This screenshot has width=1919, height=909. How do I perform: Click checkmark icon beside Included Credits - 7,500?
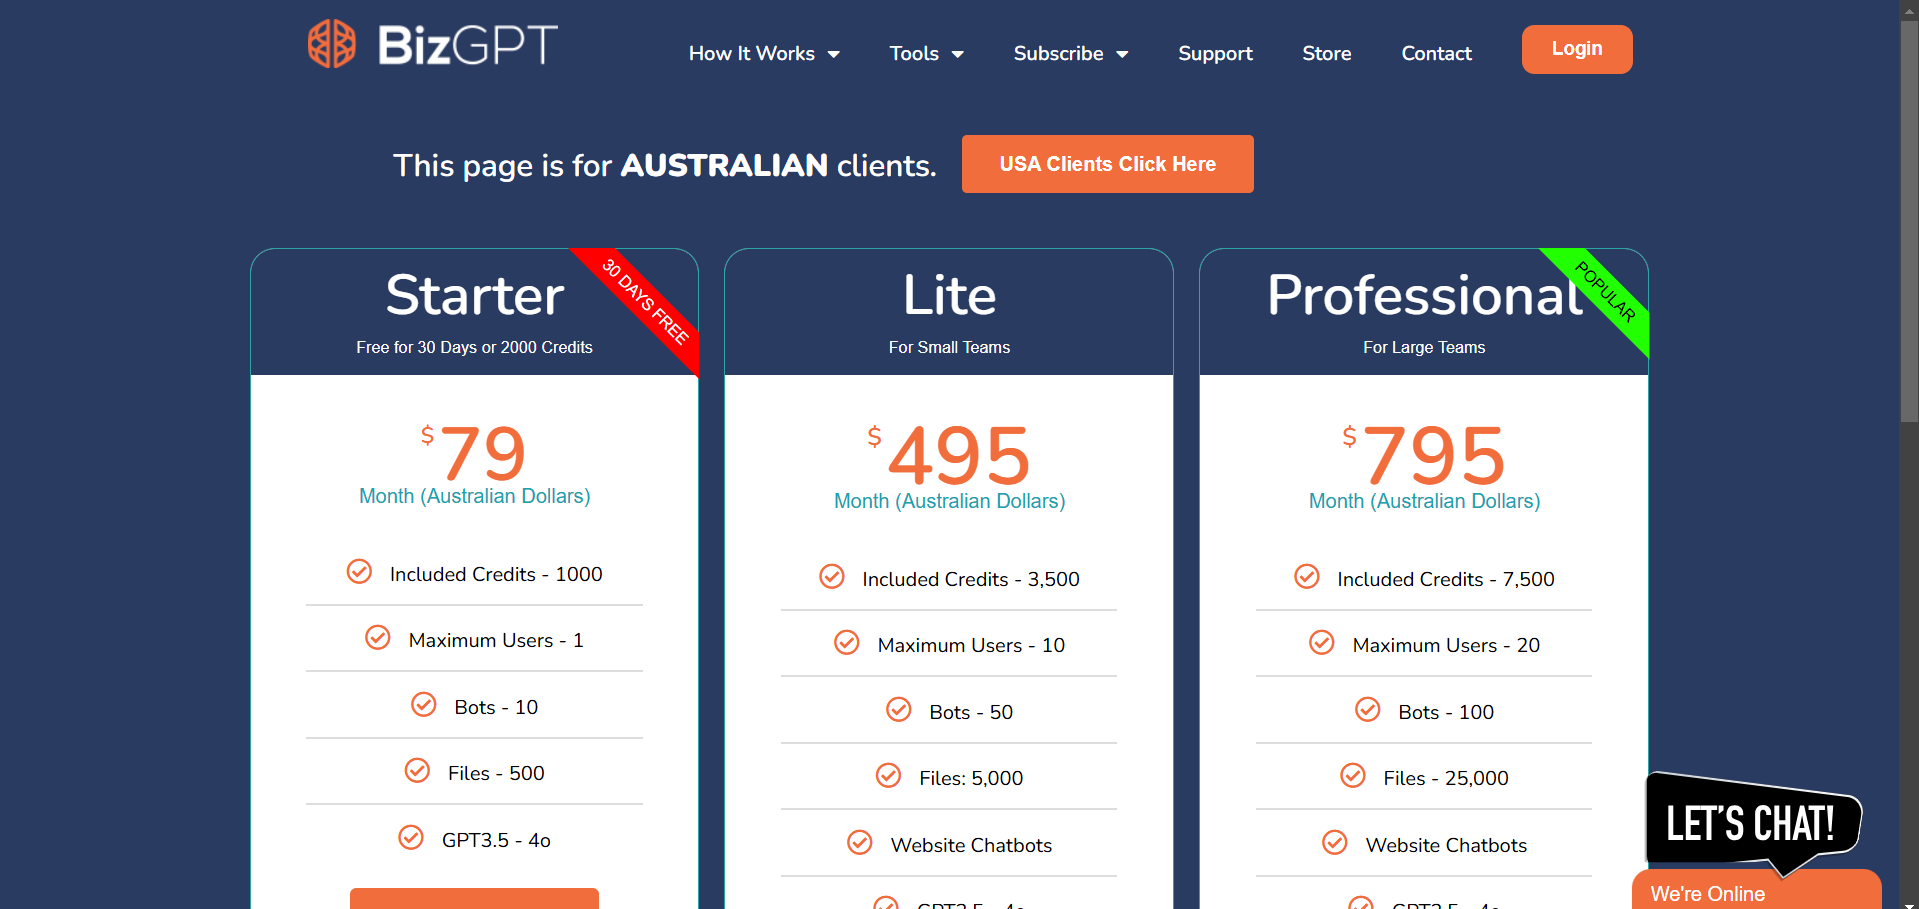[1307, 576]
